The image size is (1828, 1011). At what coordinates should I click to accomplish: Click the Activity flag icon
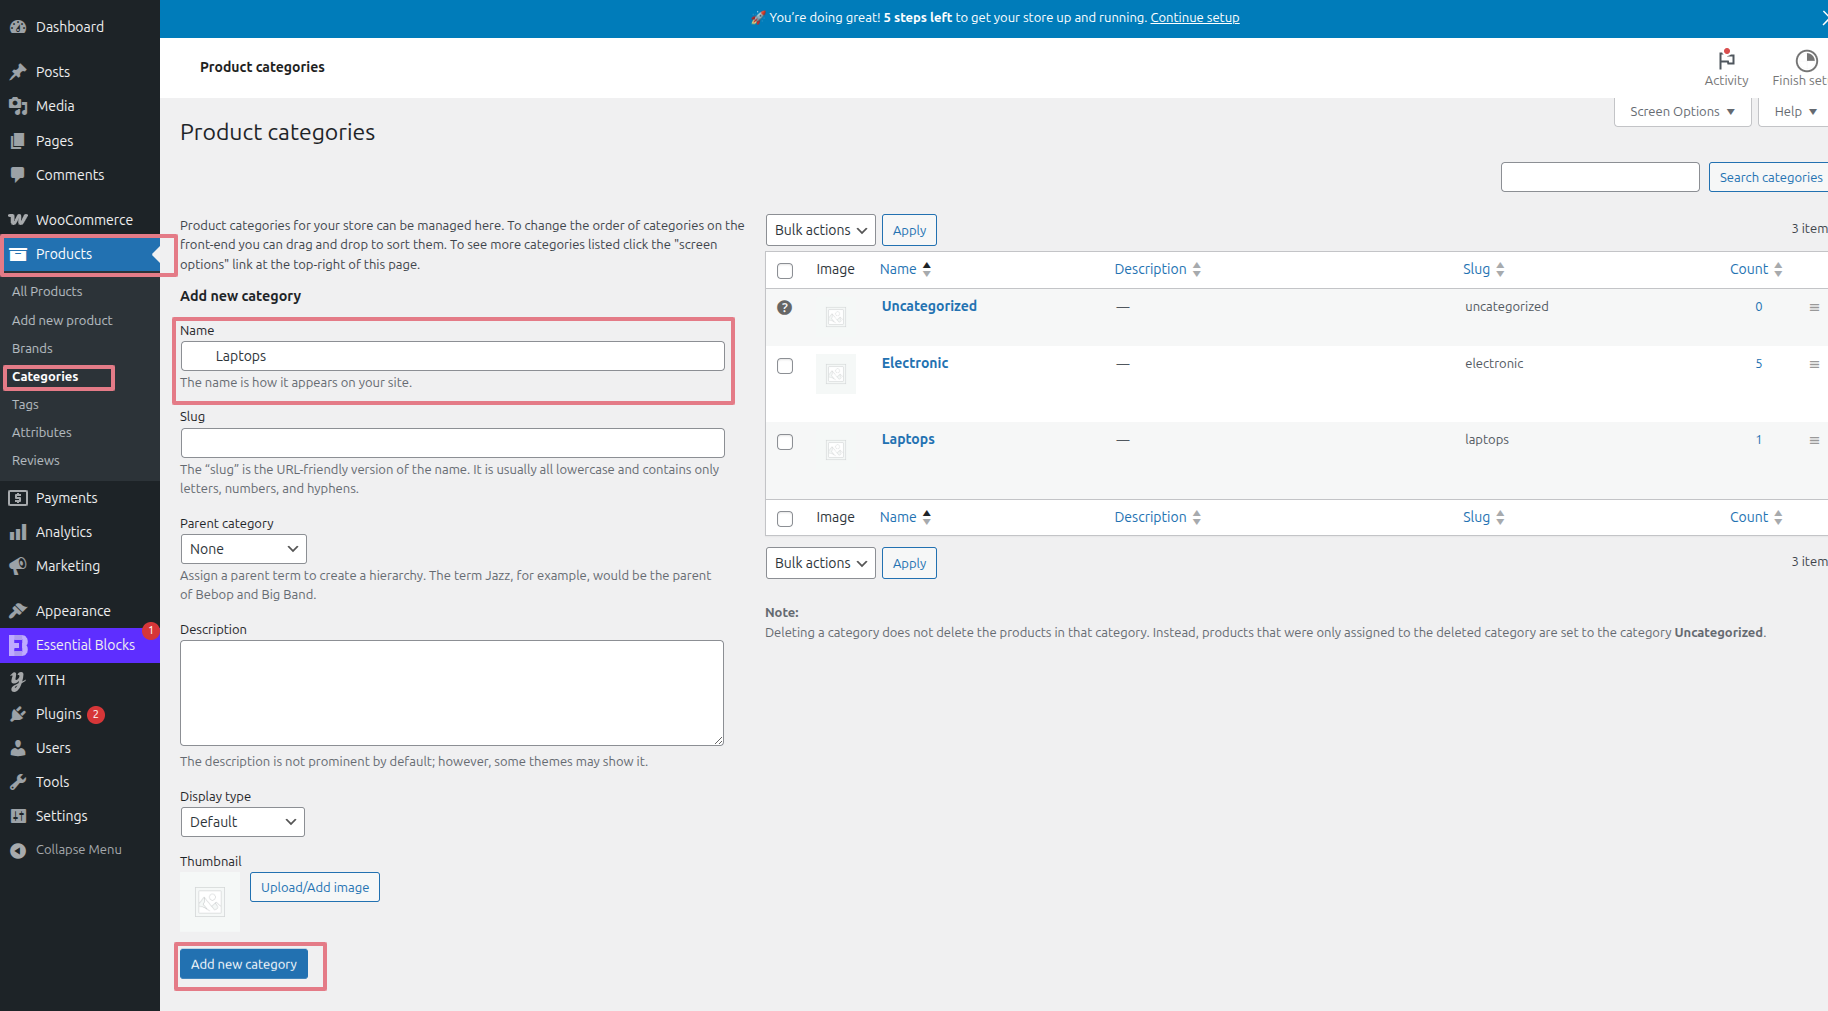[1726, 60]
